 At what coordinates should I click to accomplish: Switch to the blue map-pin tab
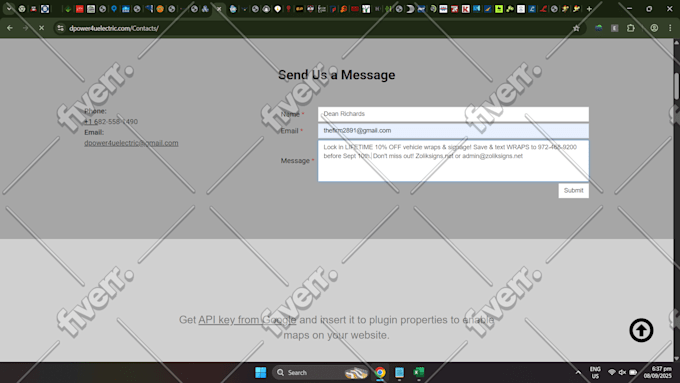click(x=114, y=9)
